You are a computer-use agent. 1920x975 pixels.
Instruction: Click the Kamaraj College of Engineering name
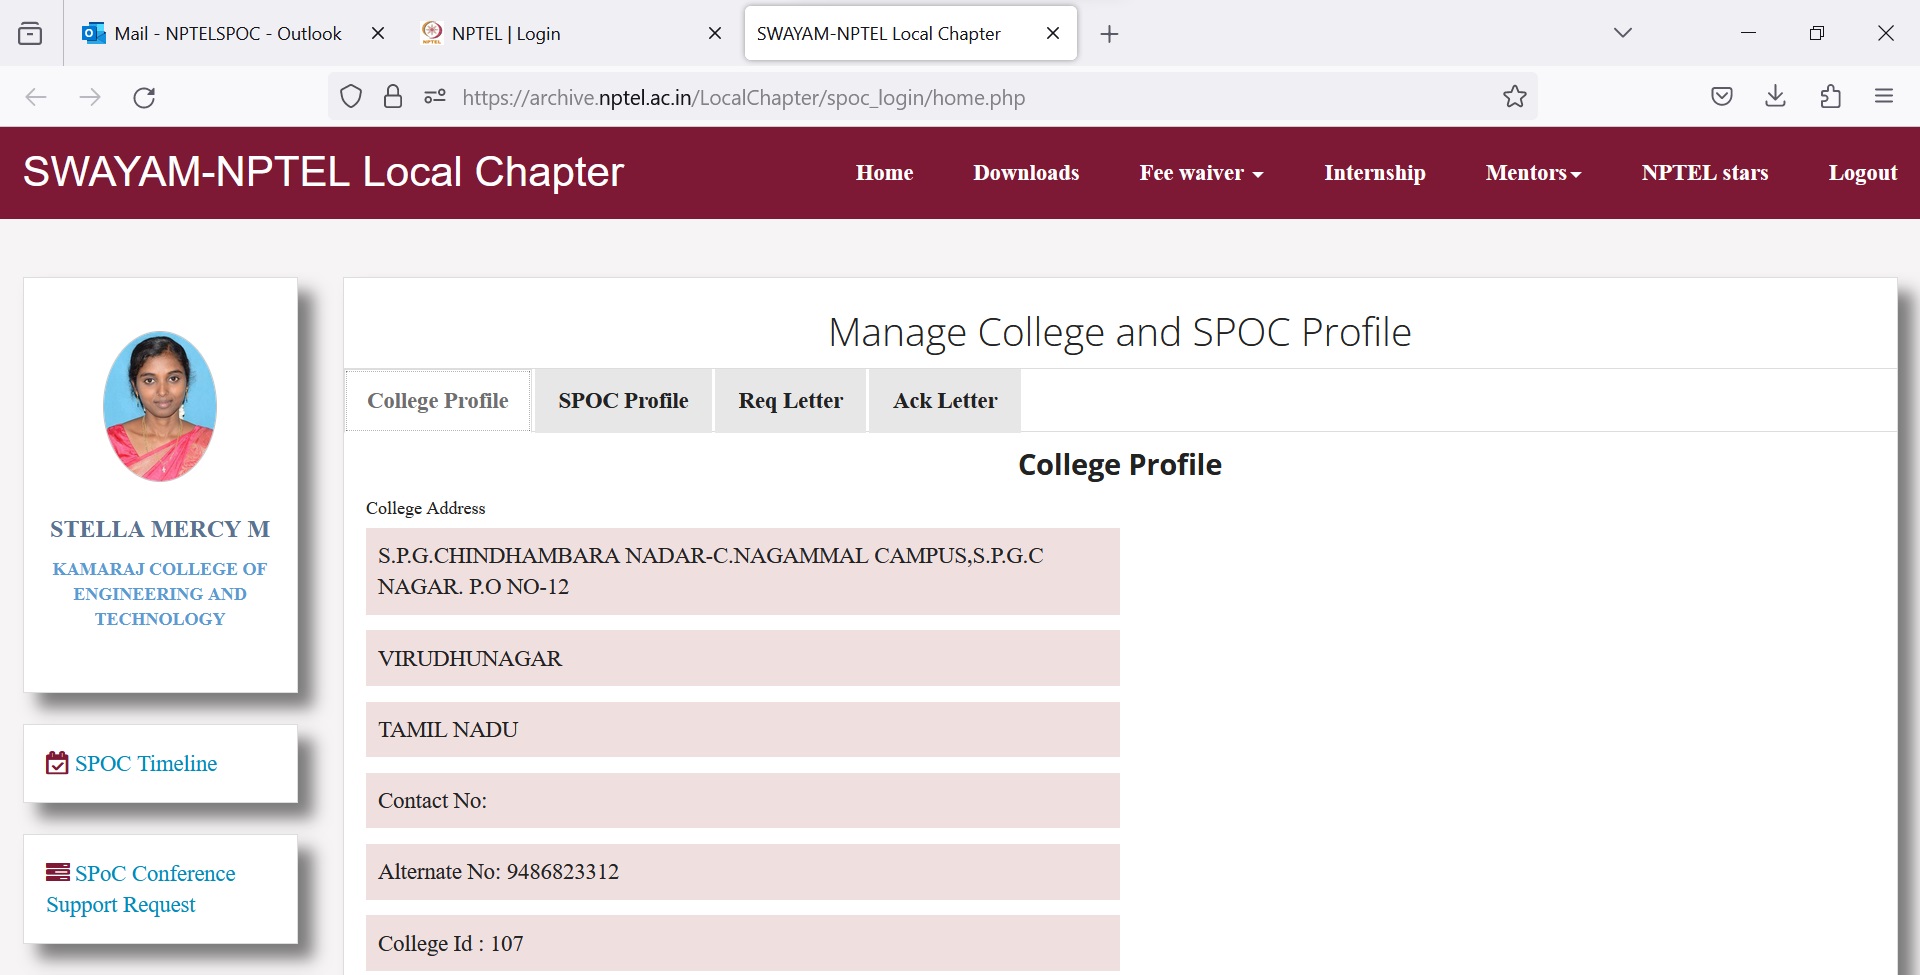coord(160,594)
